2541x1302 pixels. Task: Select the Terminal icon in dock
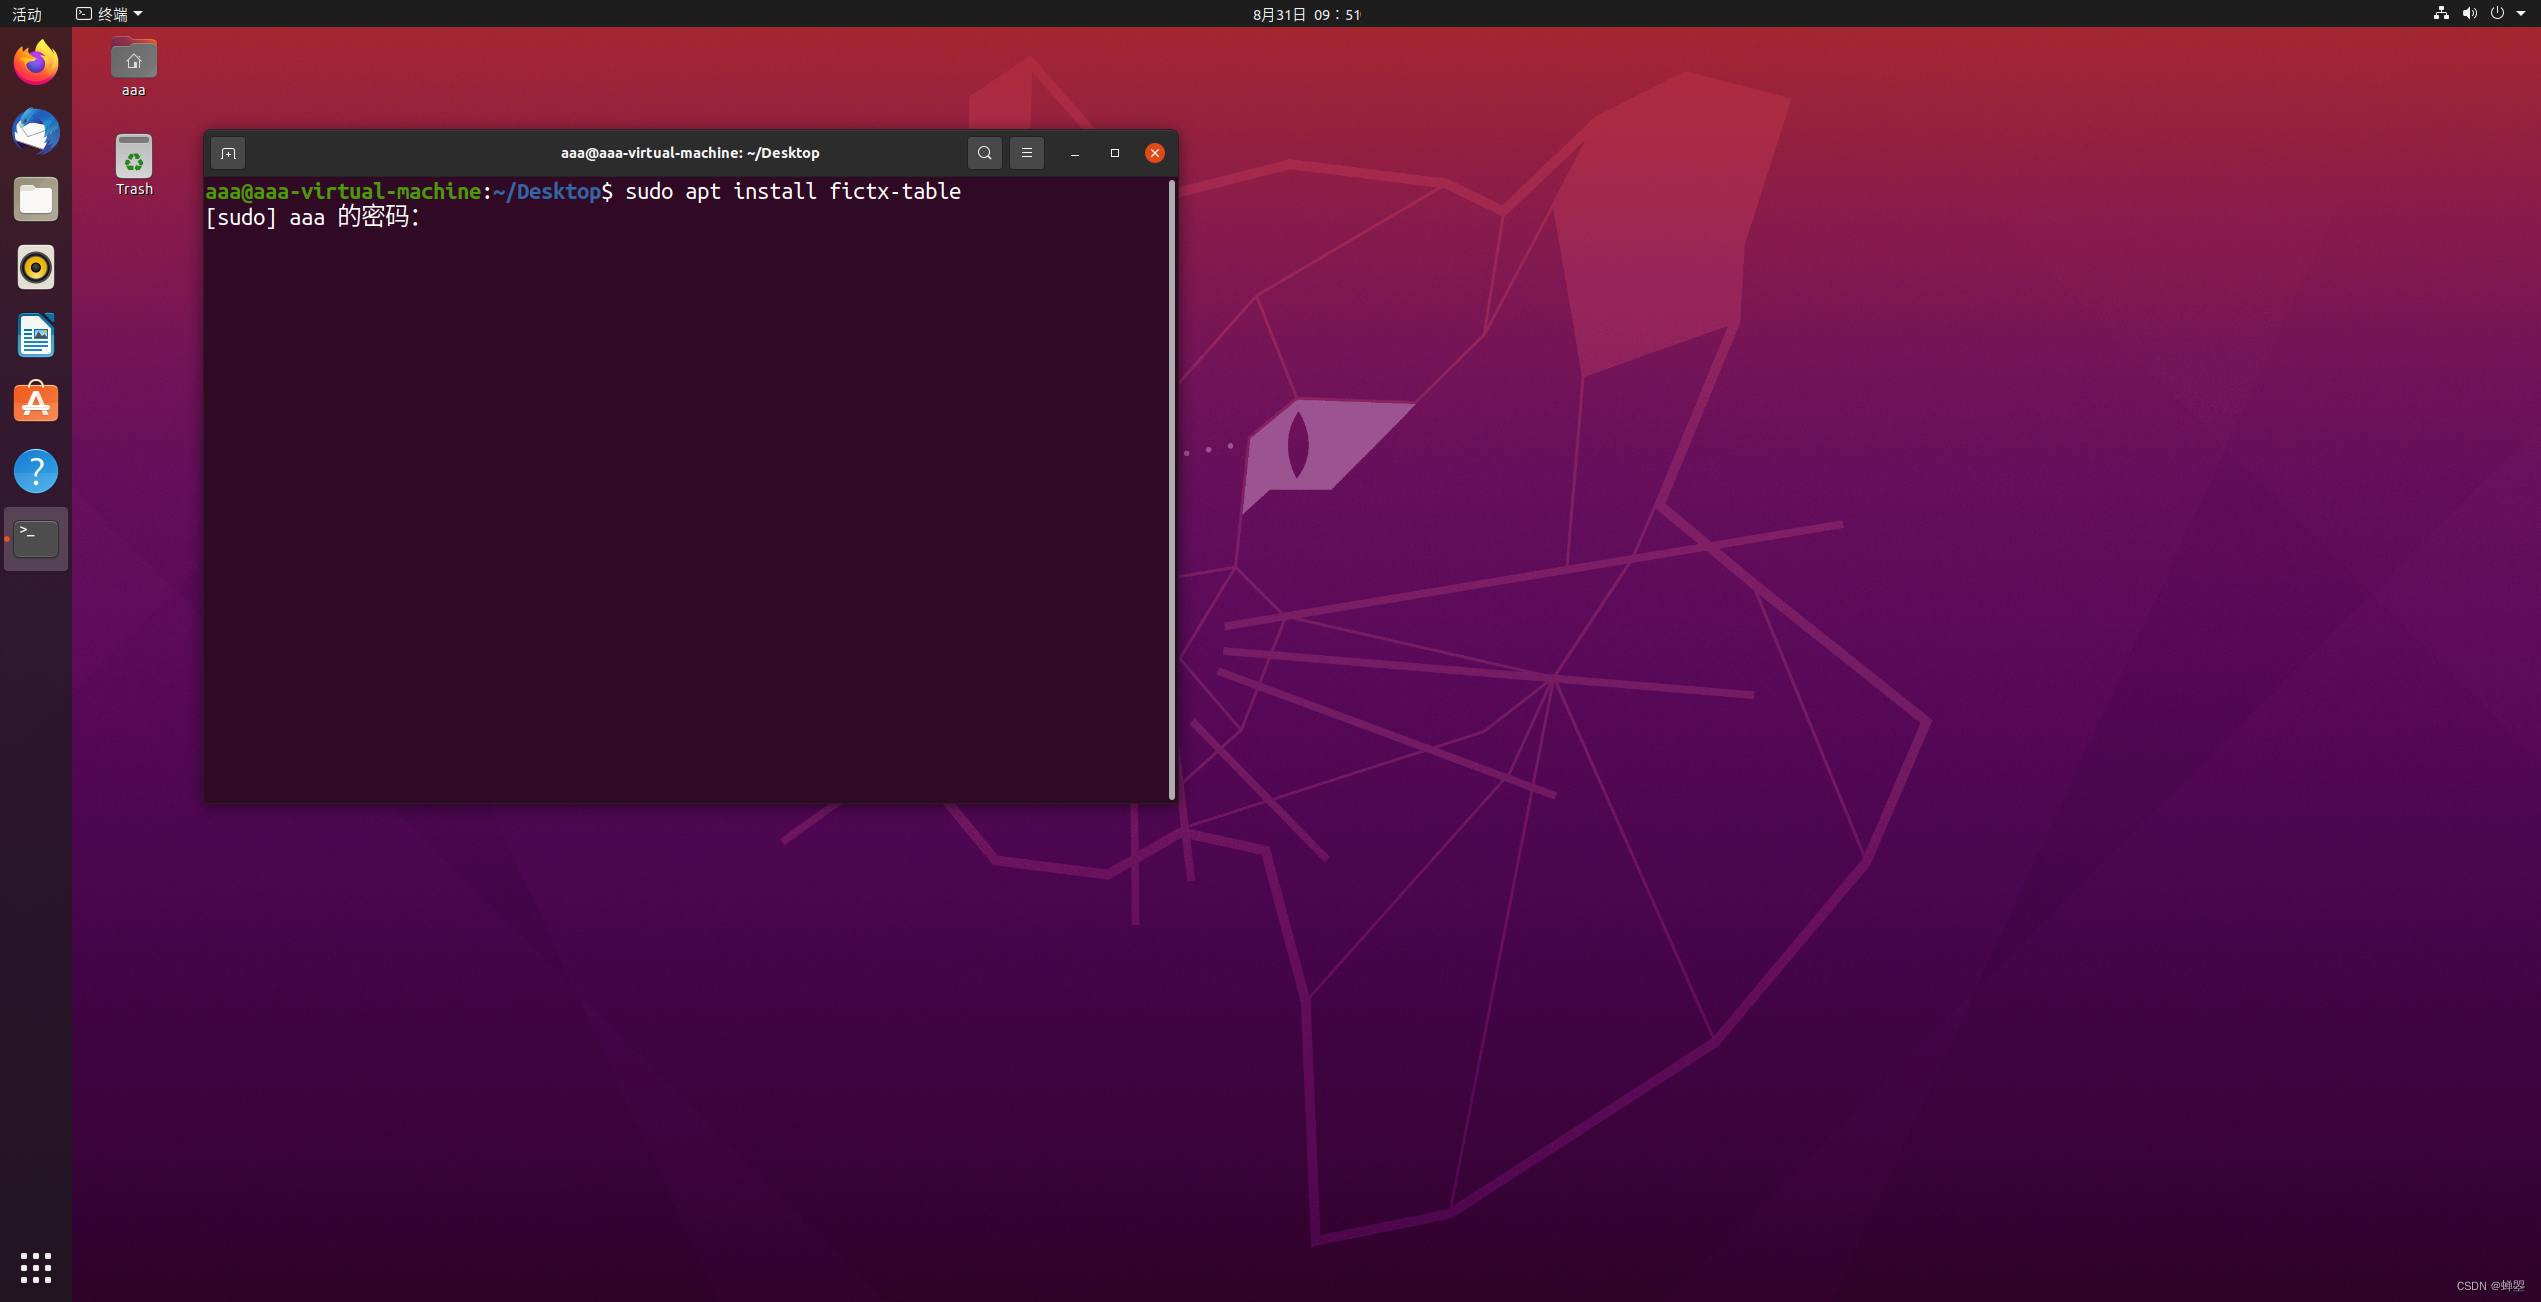point(36,539)
